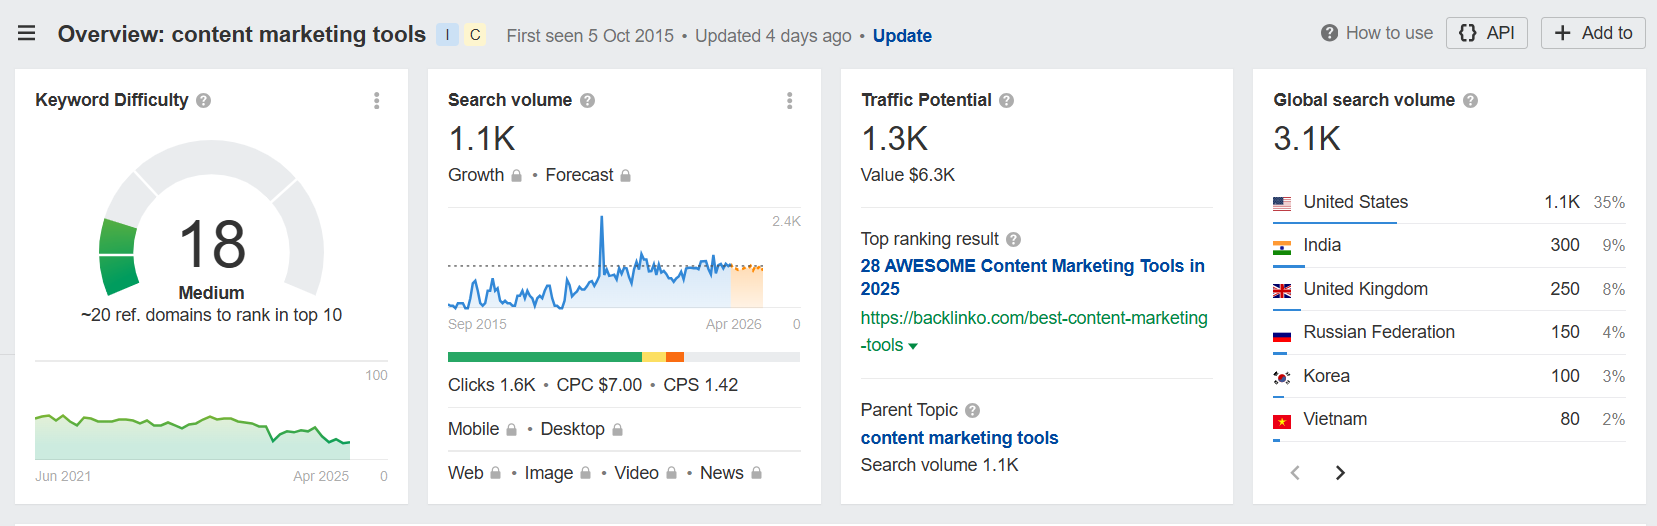This screenshot has width=1657, height=526.
Task: Click the lock icon next to Desktop
Action: [617, 430]
